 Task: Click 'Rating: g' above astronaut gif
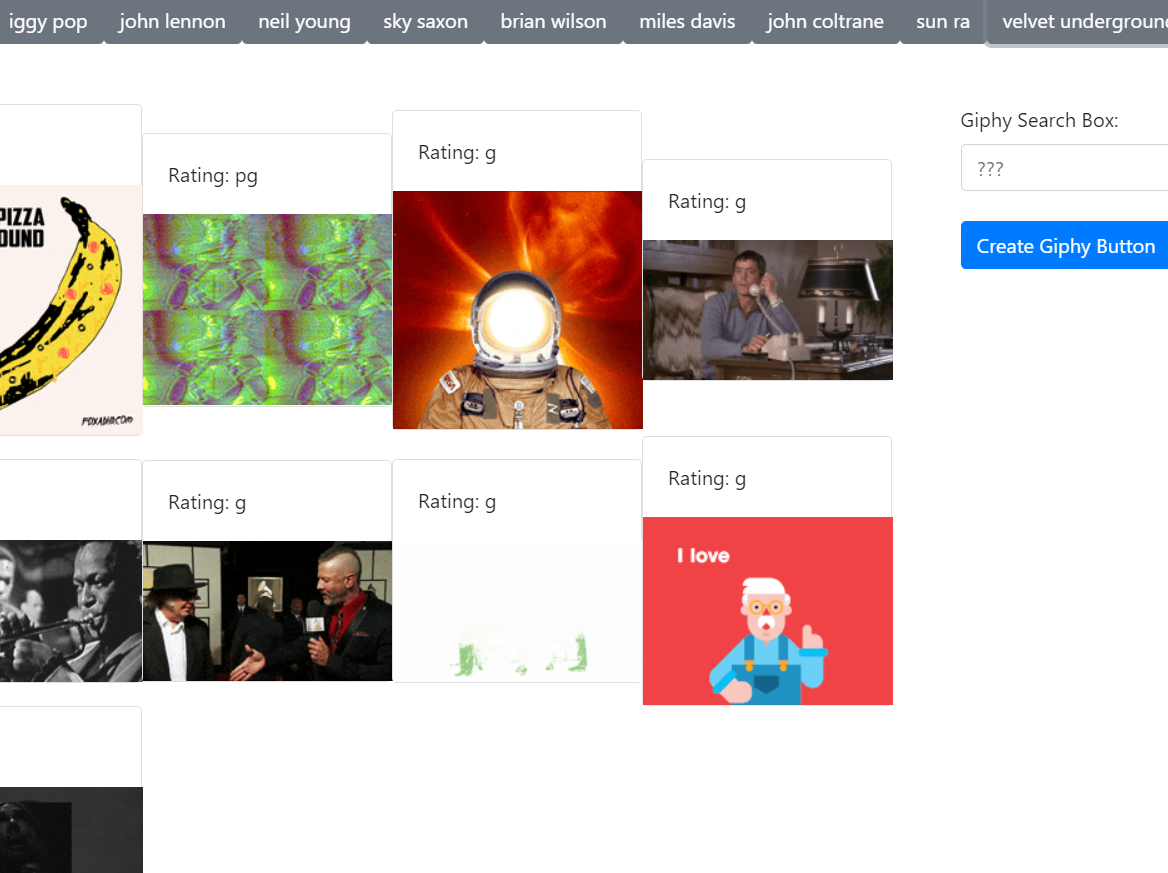click(x=457, y=153)
